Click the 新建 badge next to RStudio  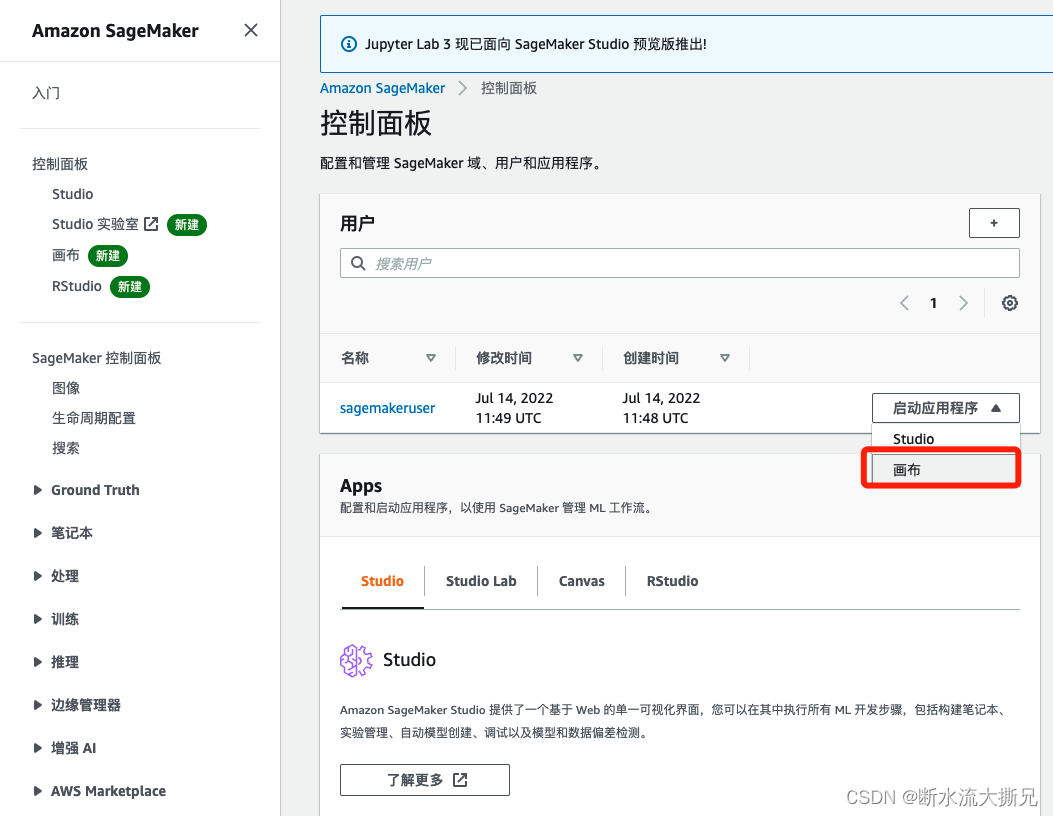point(130,287)
